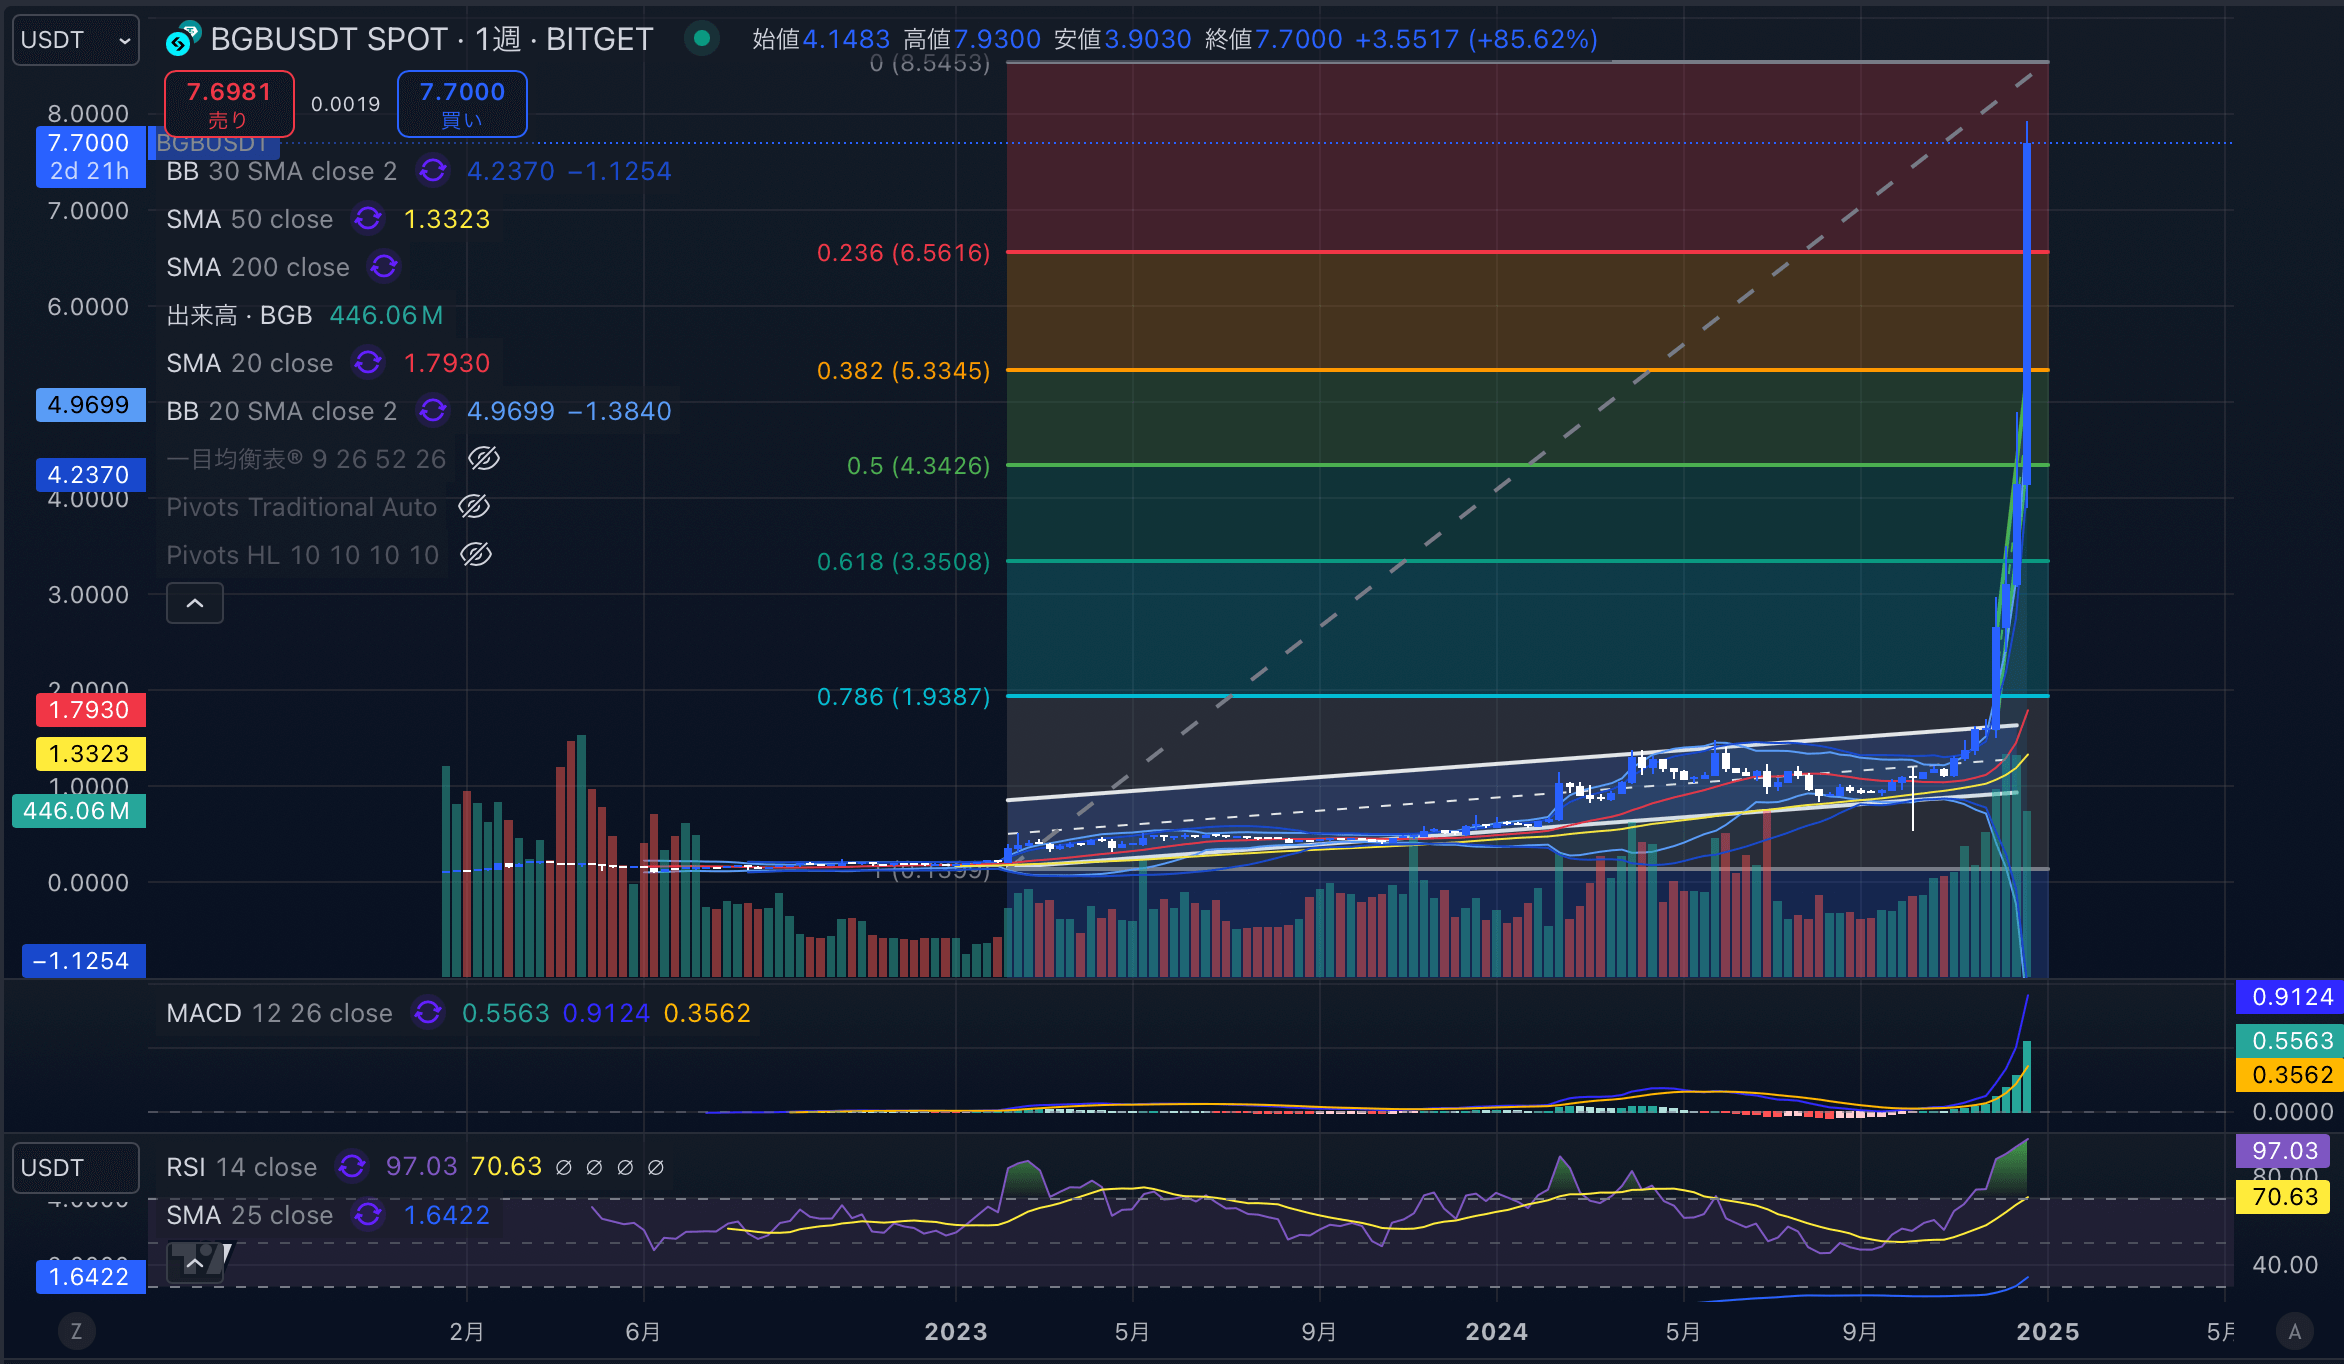Click the 446.06M volume axis label
Image resolution: width=2344 pixels, height=1364 pixels.
click(79, 811)
